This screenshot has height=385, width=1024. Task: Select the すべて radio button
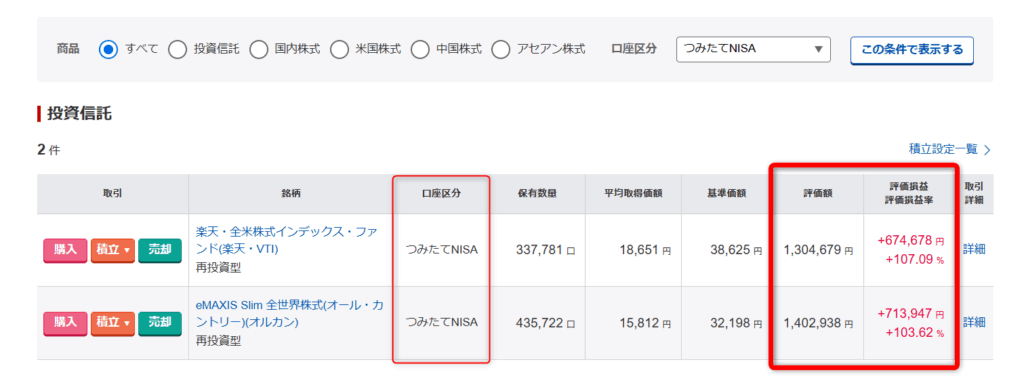tap(108, 50)
